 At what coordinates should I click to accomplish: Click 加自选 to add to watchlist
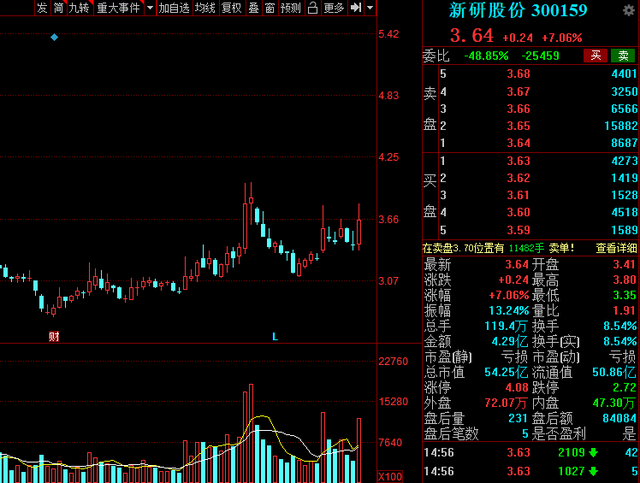point(174,8)
